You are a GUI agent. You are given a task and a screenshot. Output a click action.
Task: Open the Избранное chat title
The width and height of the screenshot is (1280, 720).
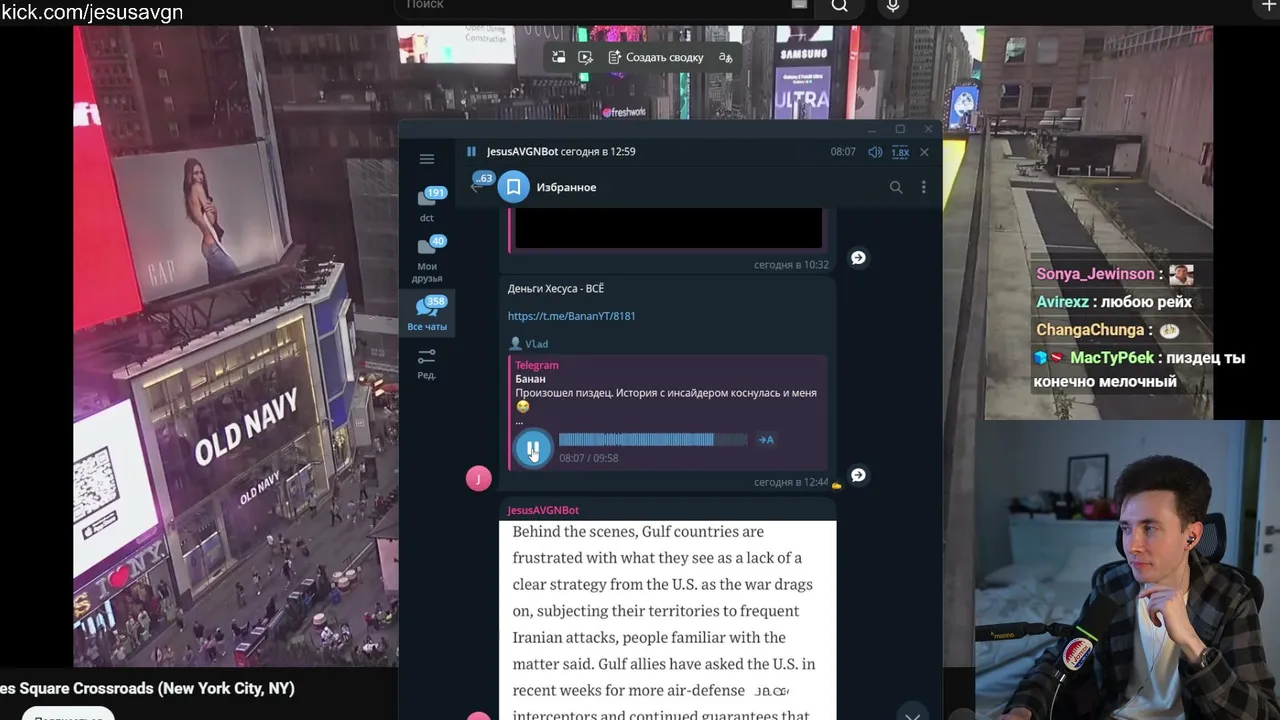(x=566, y=187)
